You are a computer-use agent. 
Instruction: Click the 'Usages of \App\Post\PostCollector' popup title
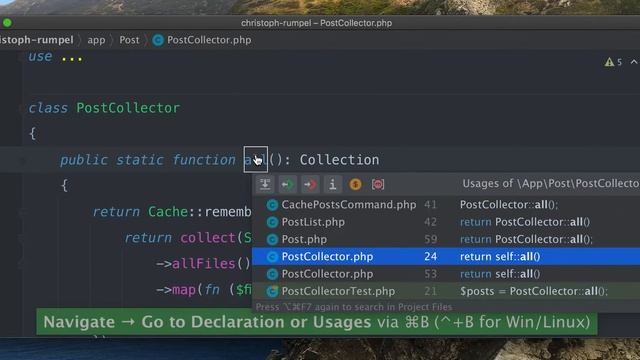(551, 184)
